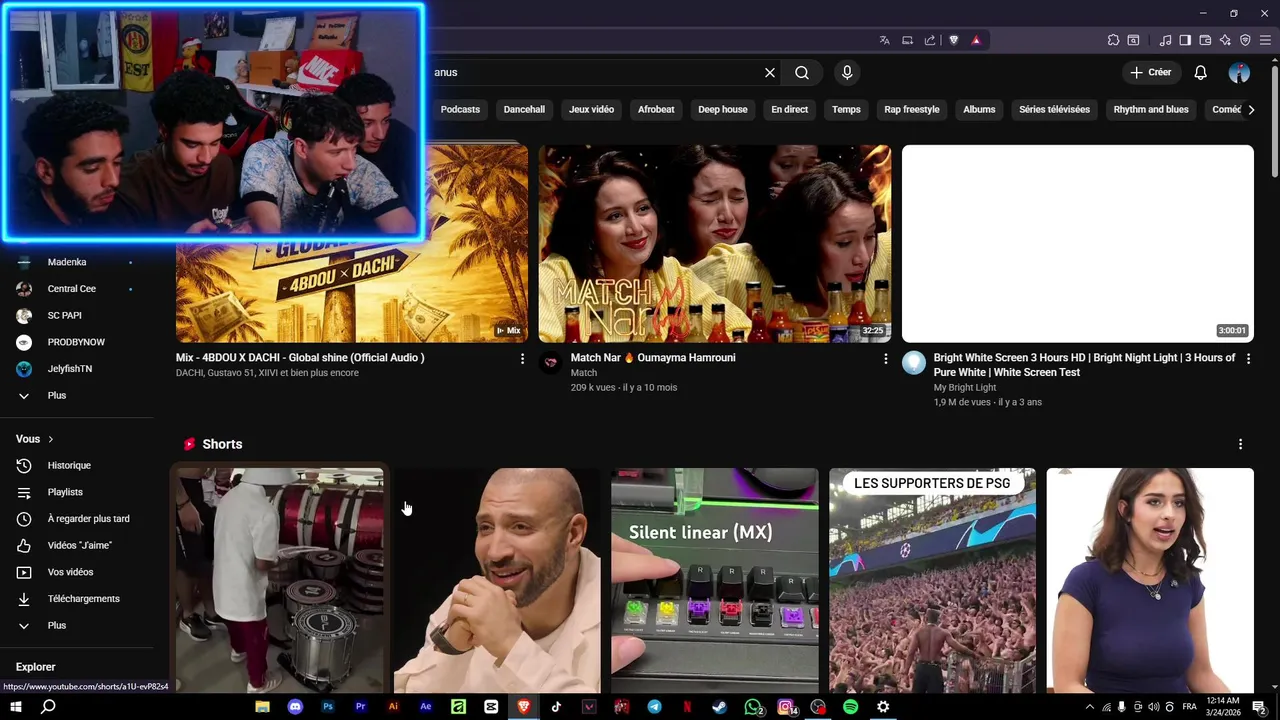This screenshot has height=720, width=1280.
Task: Open the PRODBYNOW subscription
Action: pyautogui.click(x=77, y=342)
